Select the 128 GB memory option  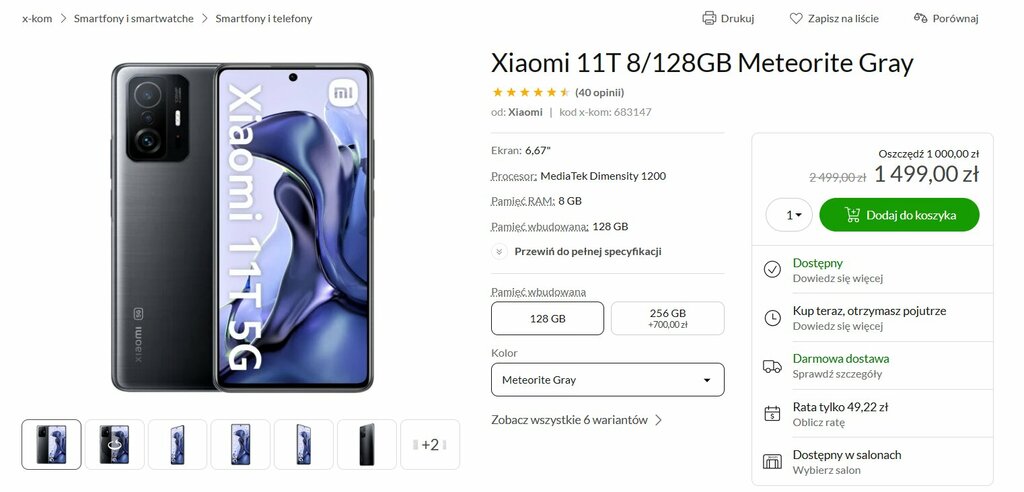pos(547,318)
